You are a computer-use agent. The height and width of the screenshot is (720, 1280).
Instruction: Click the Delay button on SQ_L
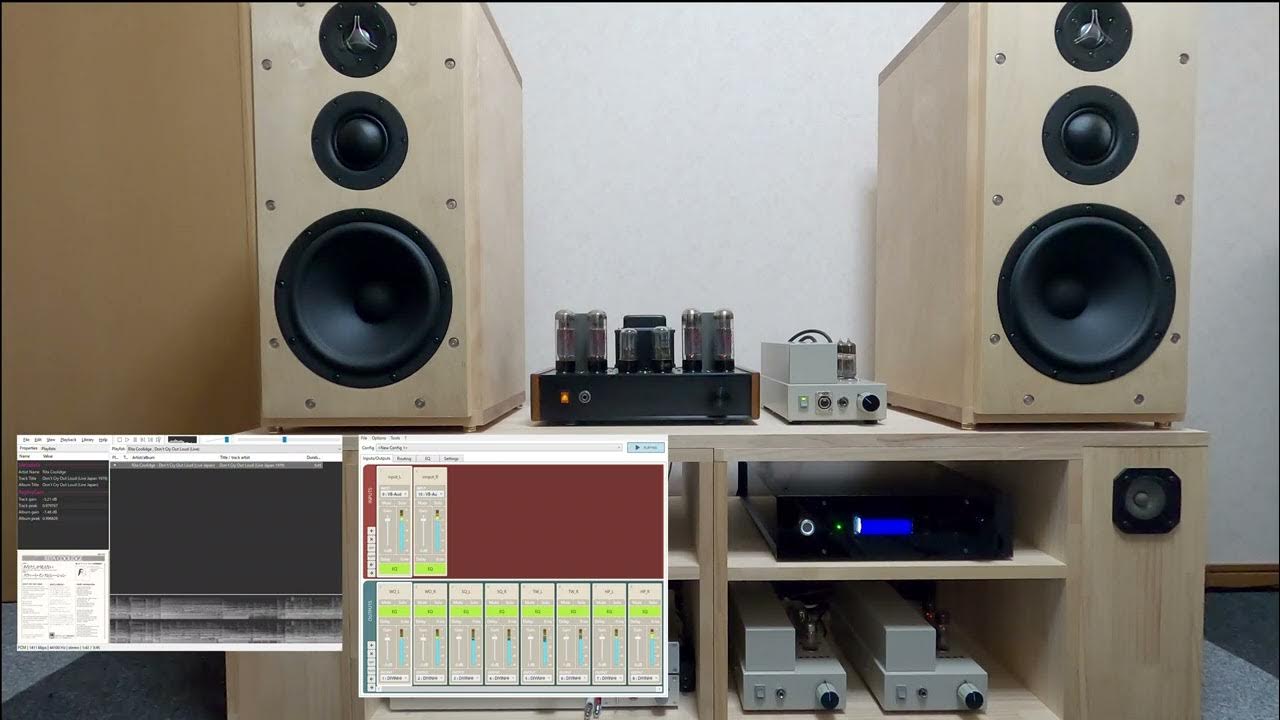pos(456,622)
